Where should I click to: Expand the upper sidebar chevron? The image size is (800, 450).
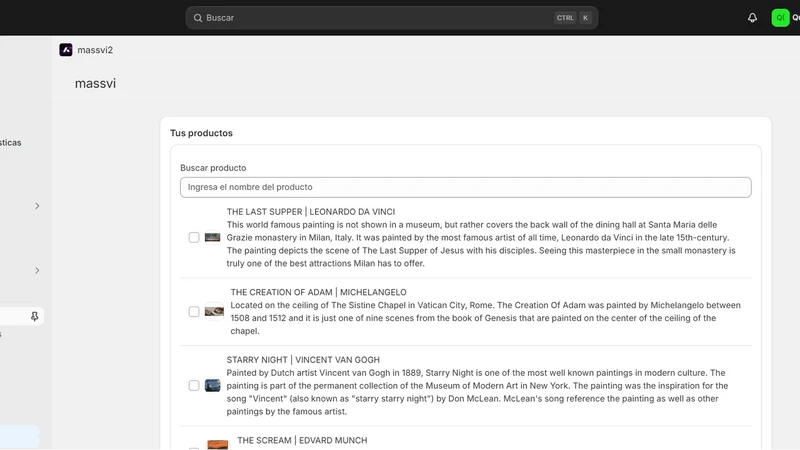pyautogui.click(x=37, y=206)
